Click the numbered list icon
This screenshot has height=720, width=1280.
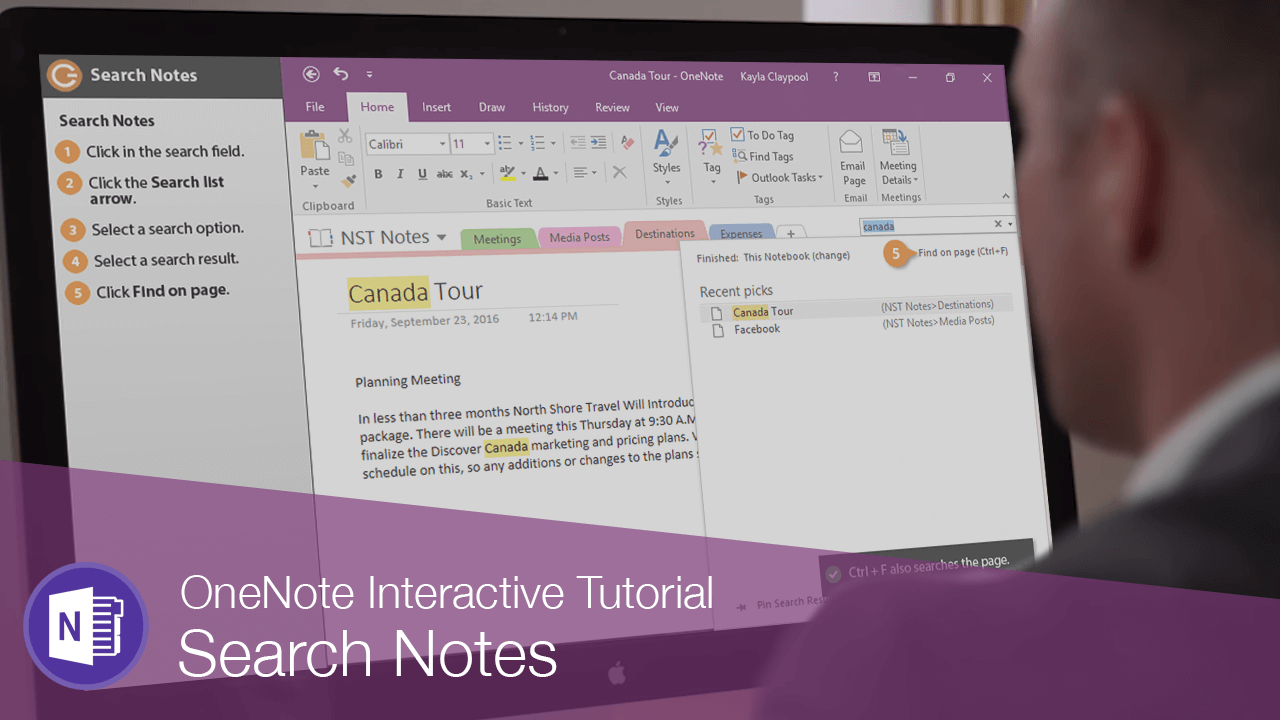click(538, 142)
